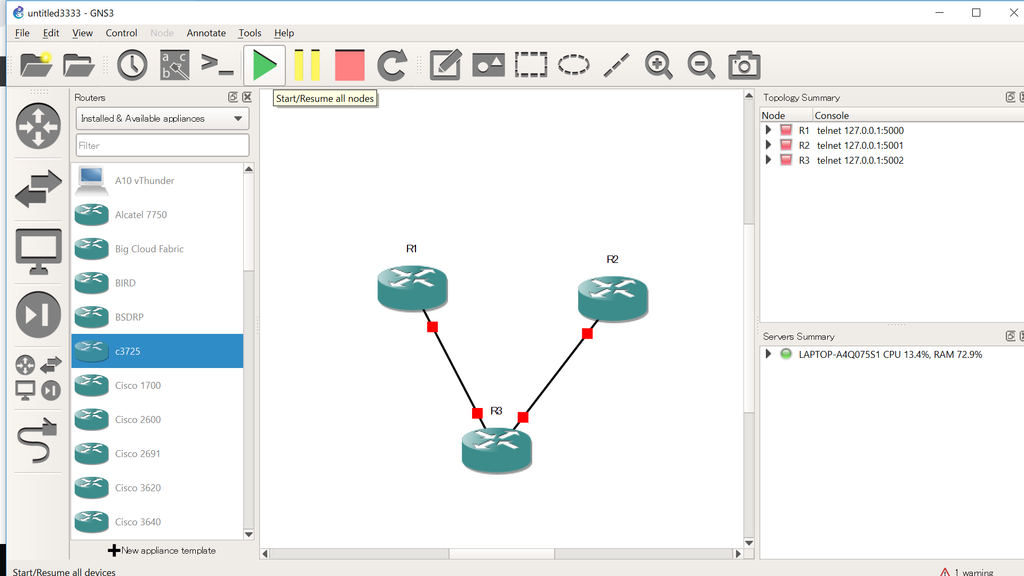Browse end devices monitor icon
Screen dimensions: 1024x576
[38, 251]
